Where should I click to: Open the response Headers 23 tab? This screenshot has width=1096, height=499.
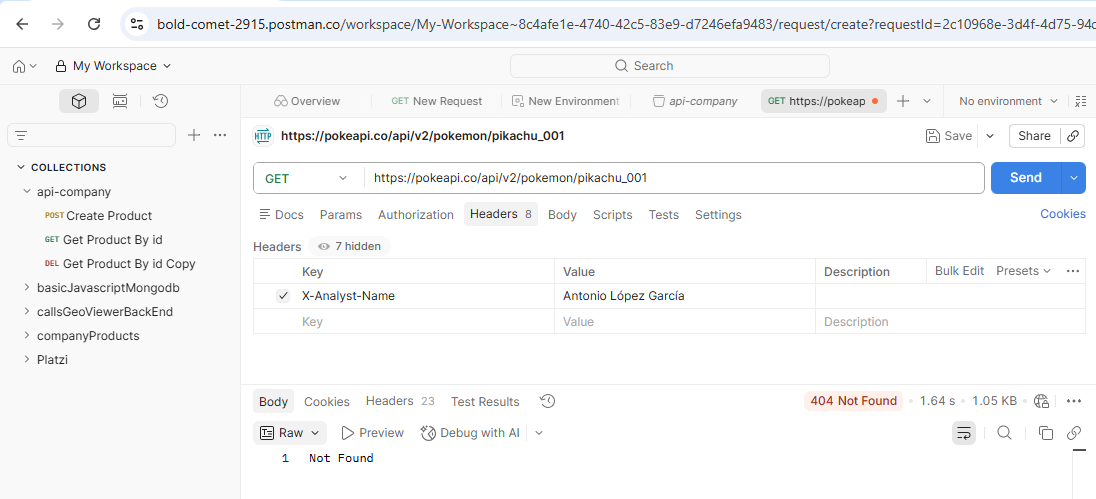(400, 401)
